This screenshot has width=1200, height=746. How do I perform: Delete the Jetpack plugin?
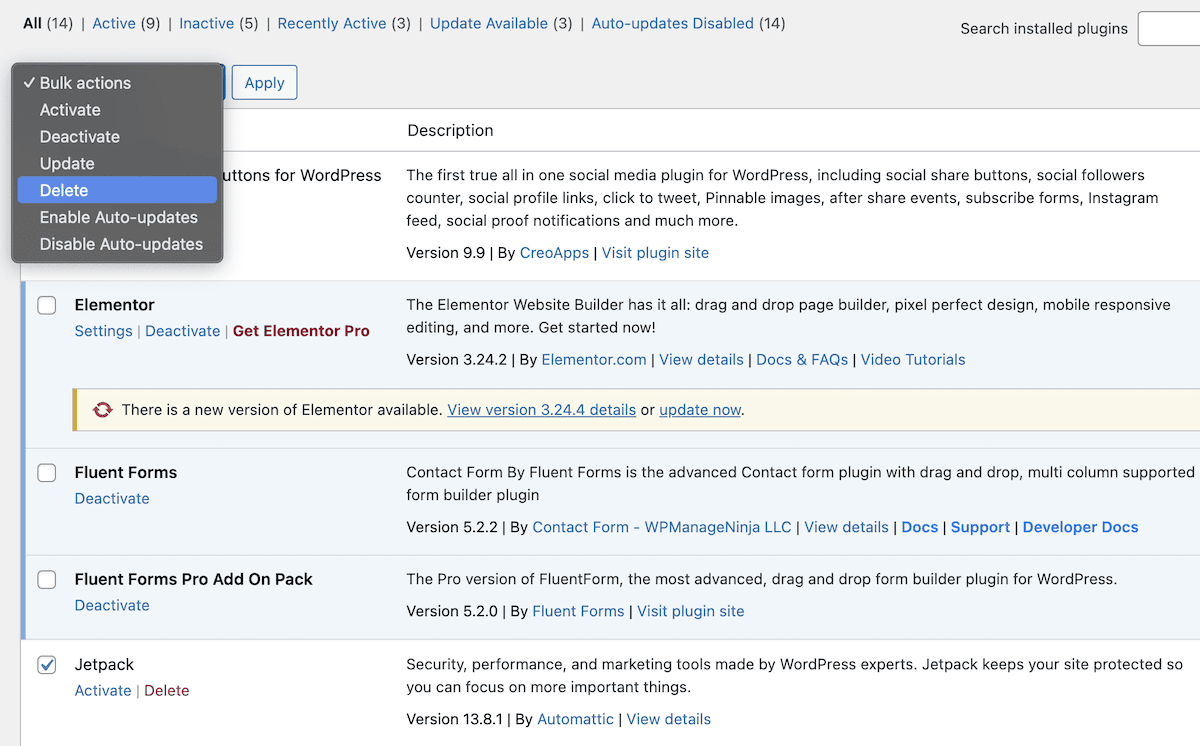pyautogui.click(x=167, y=690)
